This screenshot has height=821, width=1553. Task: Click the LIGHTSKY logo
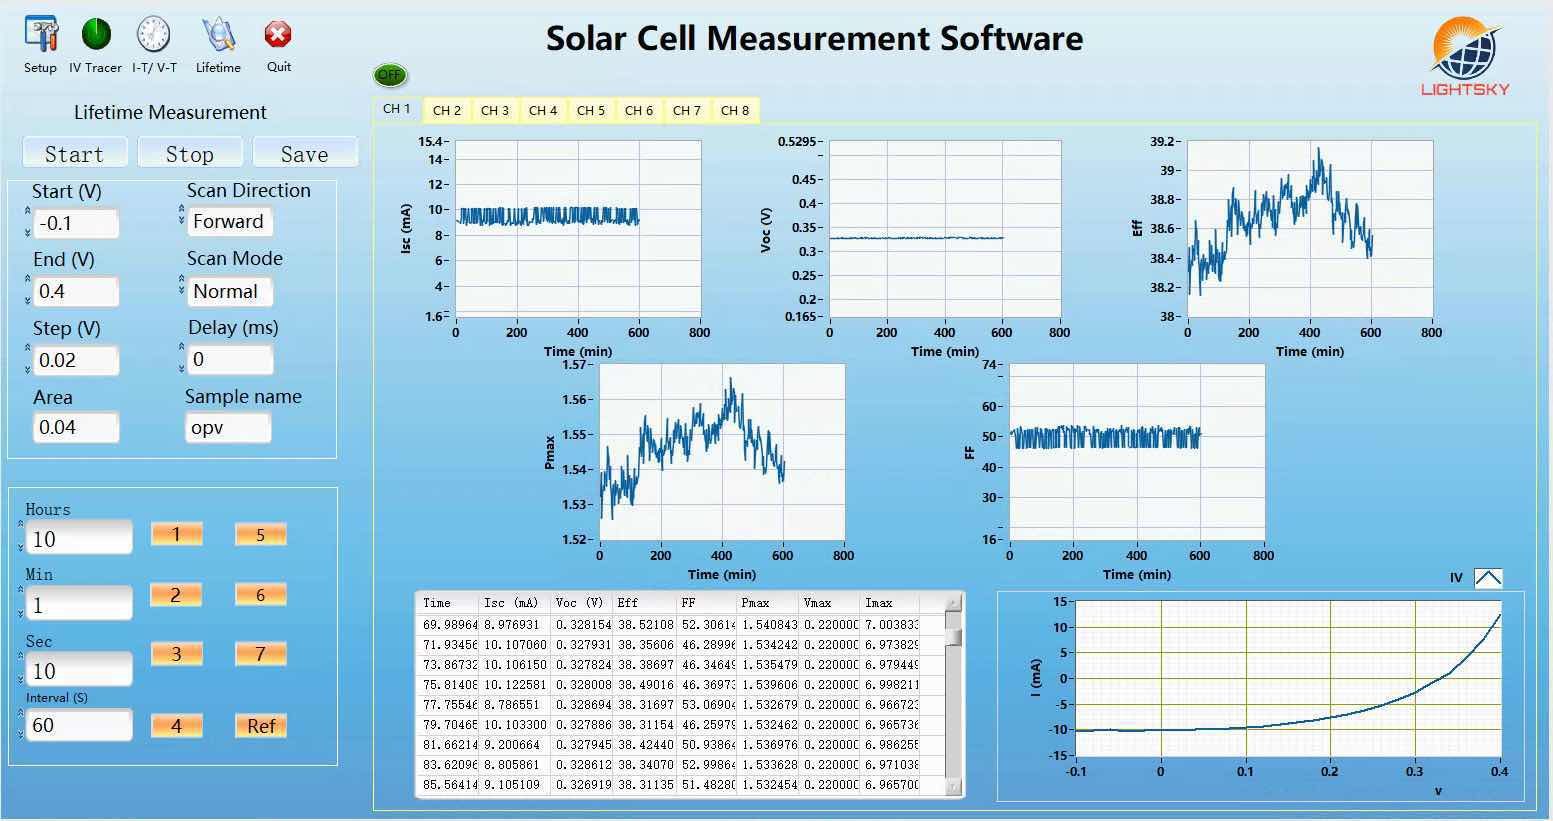coord(1466,56)
